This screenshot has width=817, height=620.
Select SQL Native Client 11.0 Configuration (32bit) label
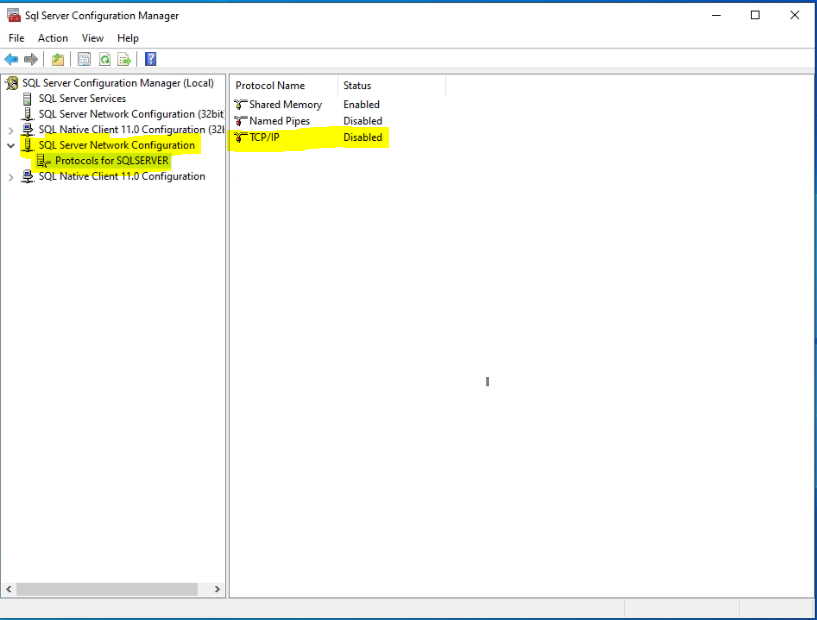[x=131, y=130]
